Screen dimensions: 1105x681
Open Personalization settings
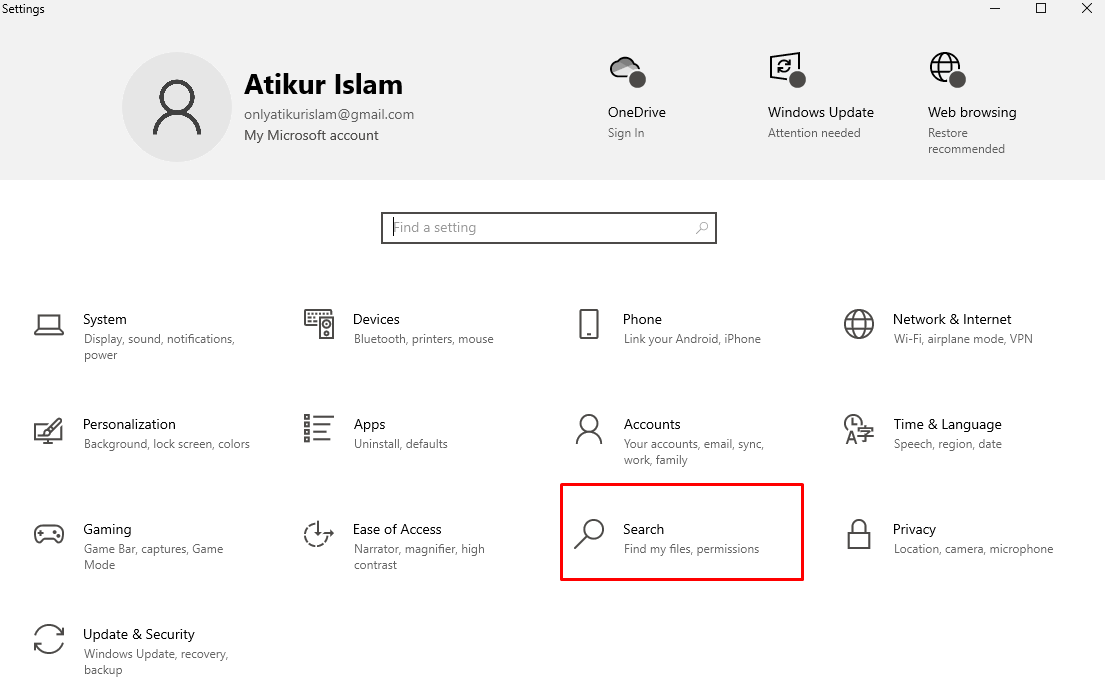129,424
